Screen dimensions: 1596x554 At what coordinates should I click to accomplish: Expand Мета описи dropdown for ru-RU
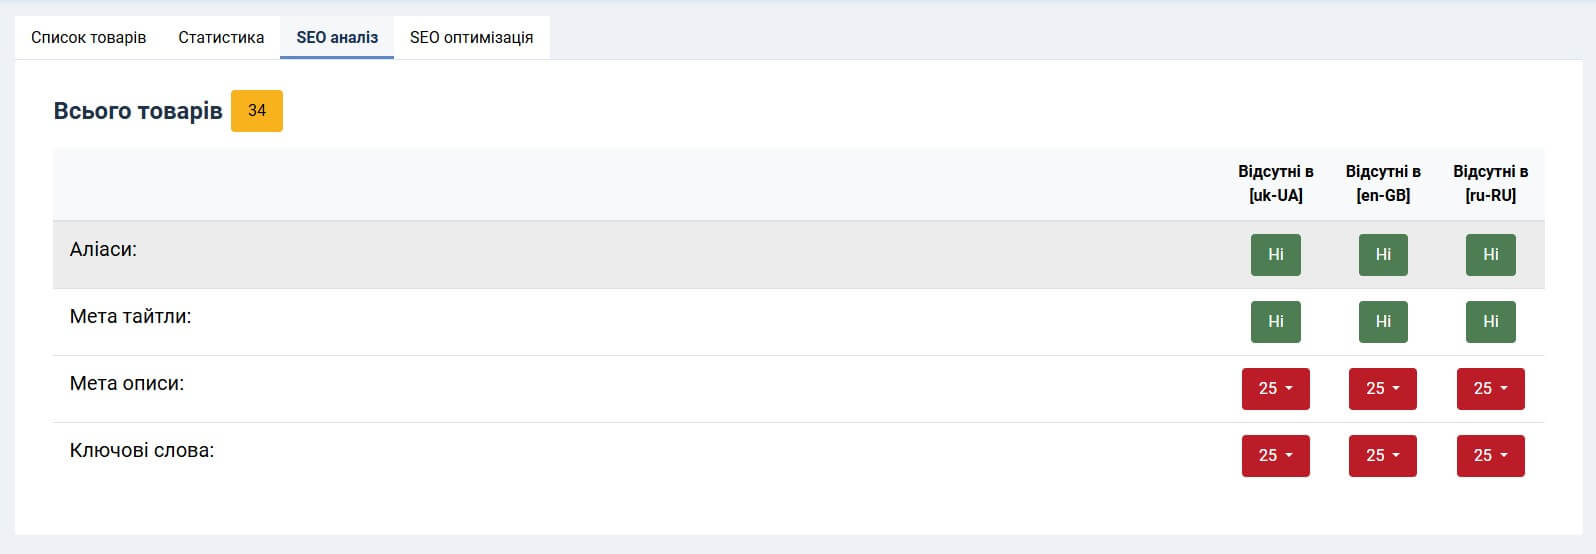coord(1490,388)
